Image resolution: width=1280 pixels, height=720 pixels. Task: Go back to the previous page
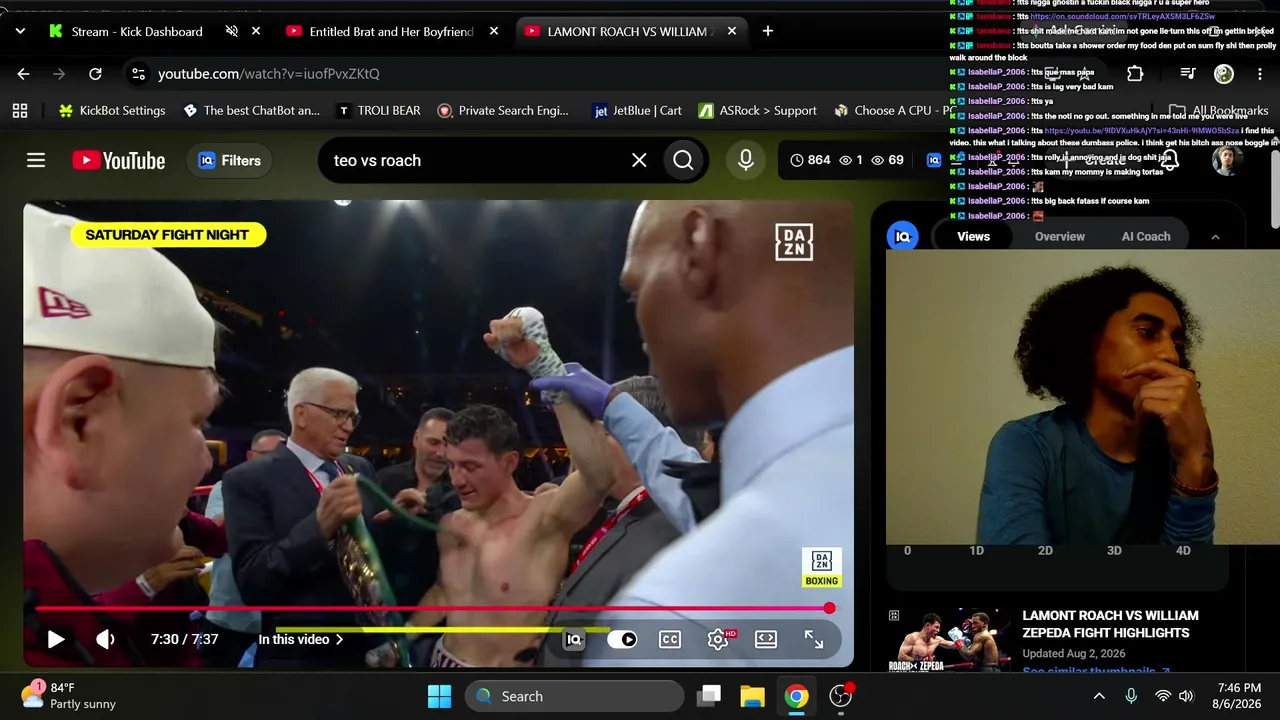(23, 74)
